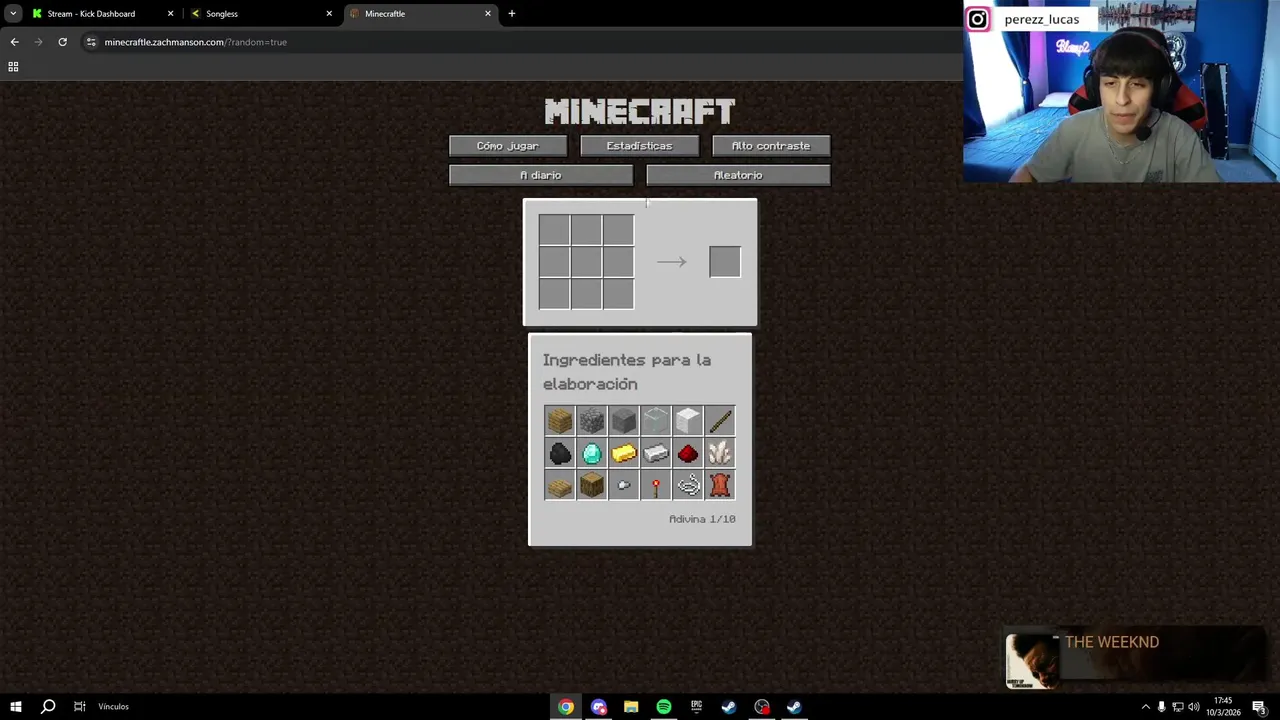Image resolution: width=1280 pixels, height=720 pixels.
Task: Click the crafting output result slot
Action: [725, 262]
